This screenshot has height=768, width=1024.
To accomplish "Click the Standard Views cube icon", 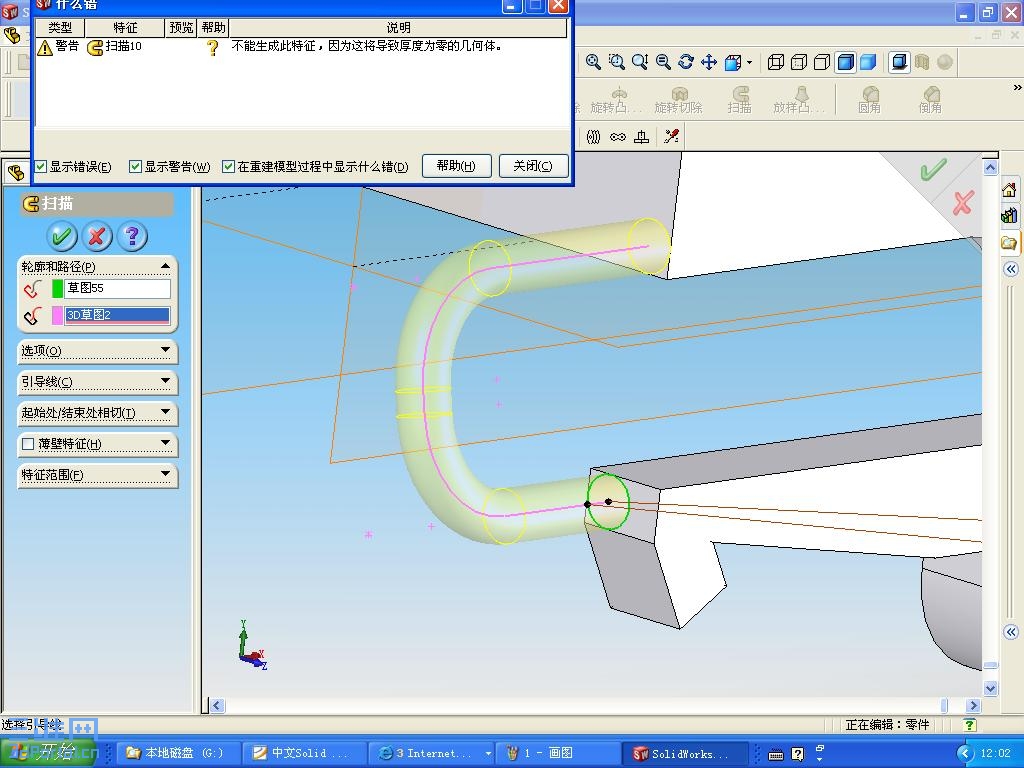I will tap(733, 62).
